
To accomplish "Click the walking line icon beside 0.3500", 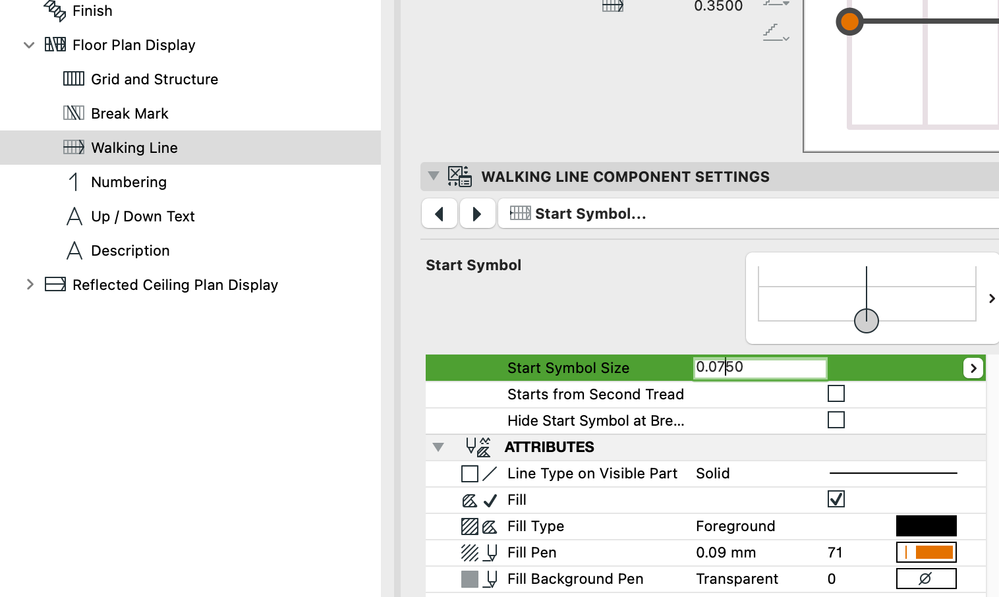I will pyautogui.click(x=612, y=6).
